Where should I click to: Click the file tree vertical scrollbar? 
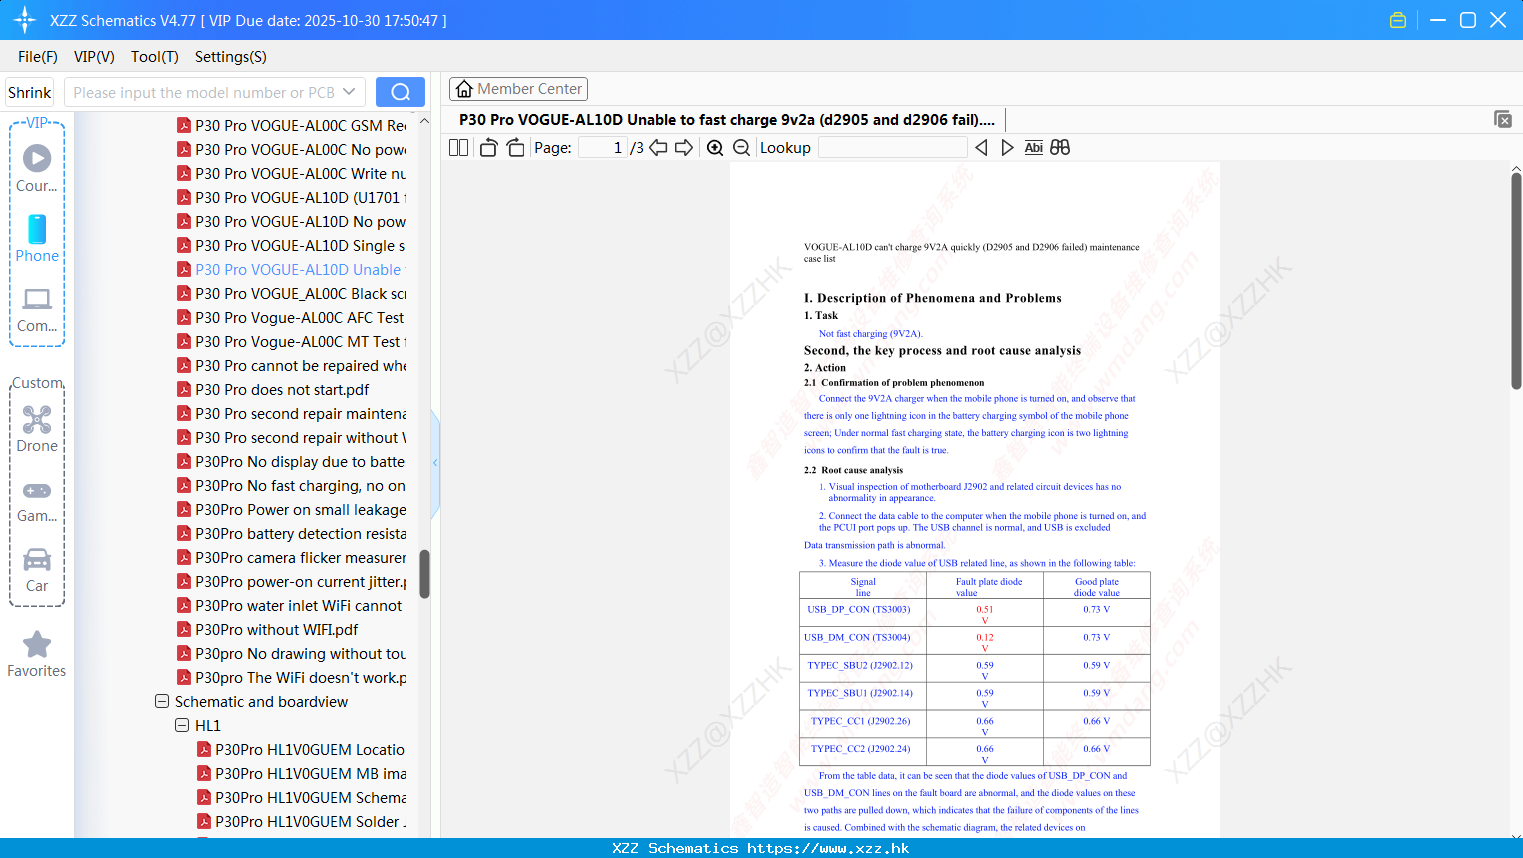[424, 573]
